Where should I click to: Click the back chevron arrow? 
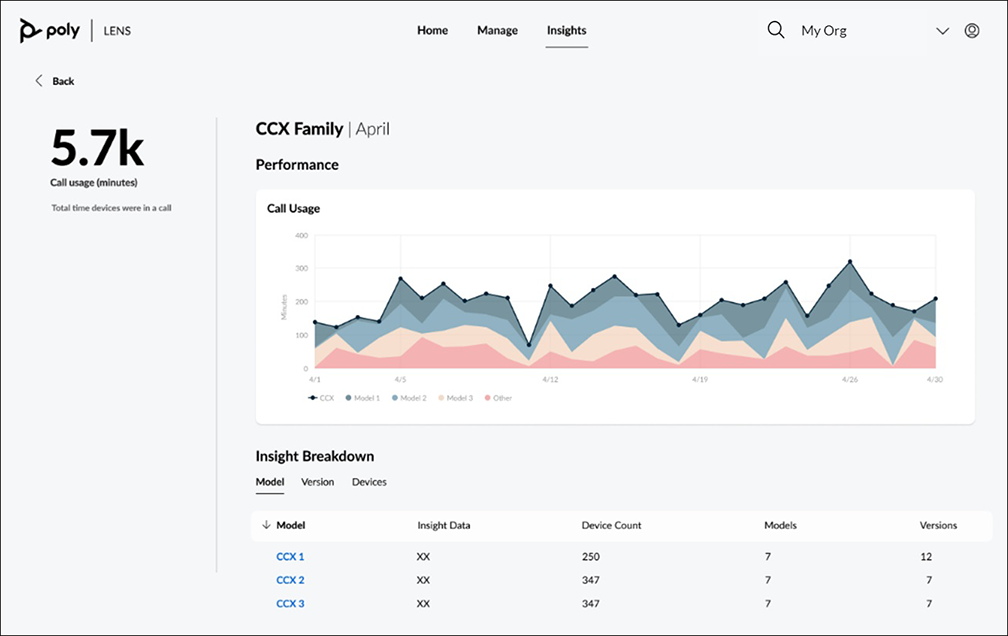point(38,80)
